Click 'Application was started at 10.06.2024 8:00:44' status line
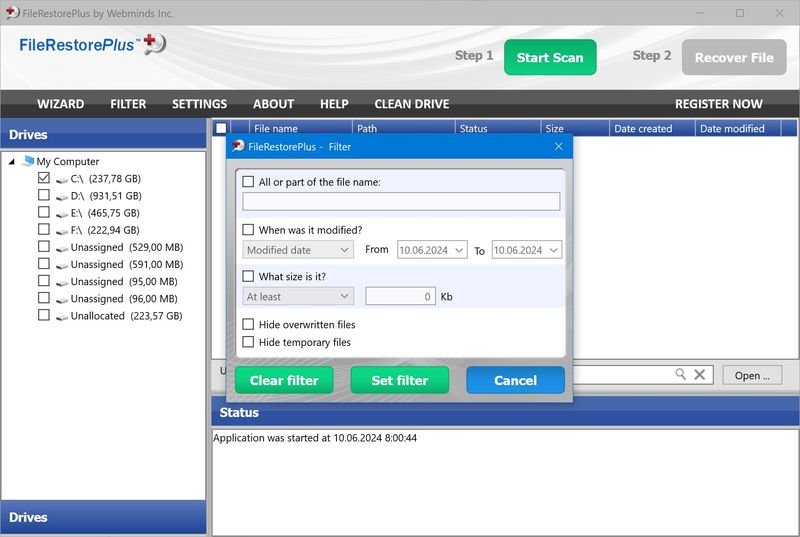This screenshot has width=800, height=537. (315, 438)
